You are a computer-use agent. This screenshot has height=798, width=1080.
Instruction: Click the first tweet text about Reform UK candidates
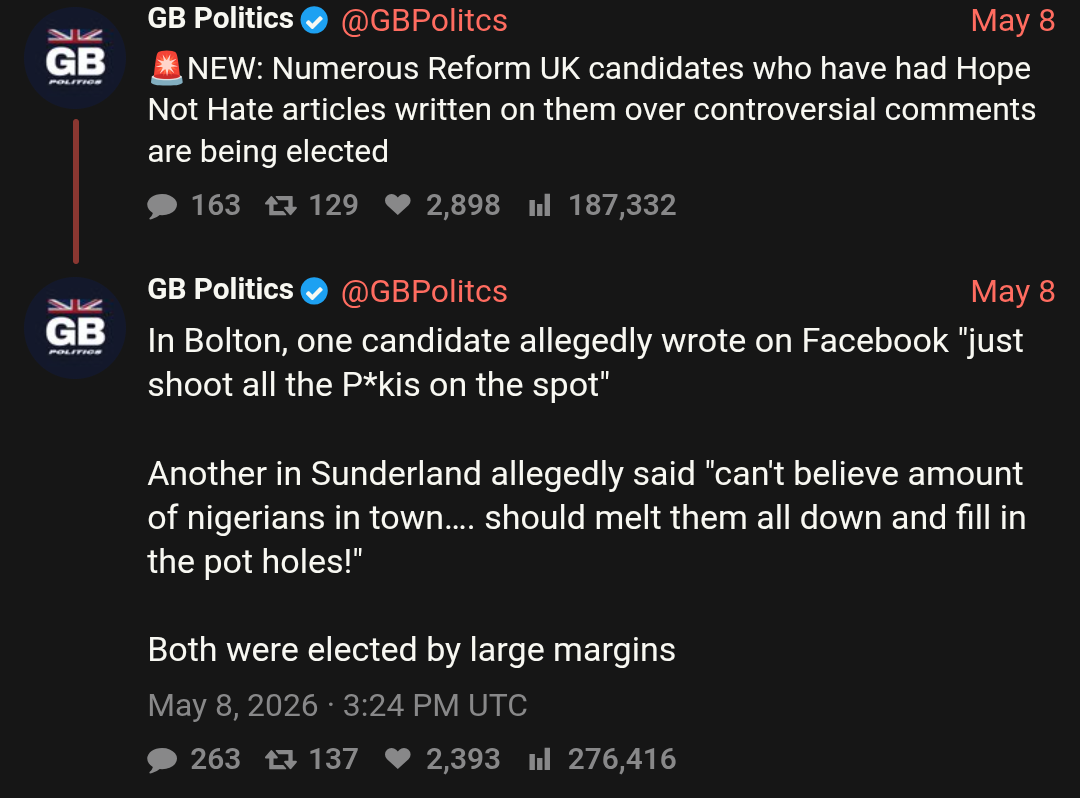tap(592, 110)
